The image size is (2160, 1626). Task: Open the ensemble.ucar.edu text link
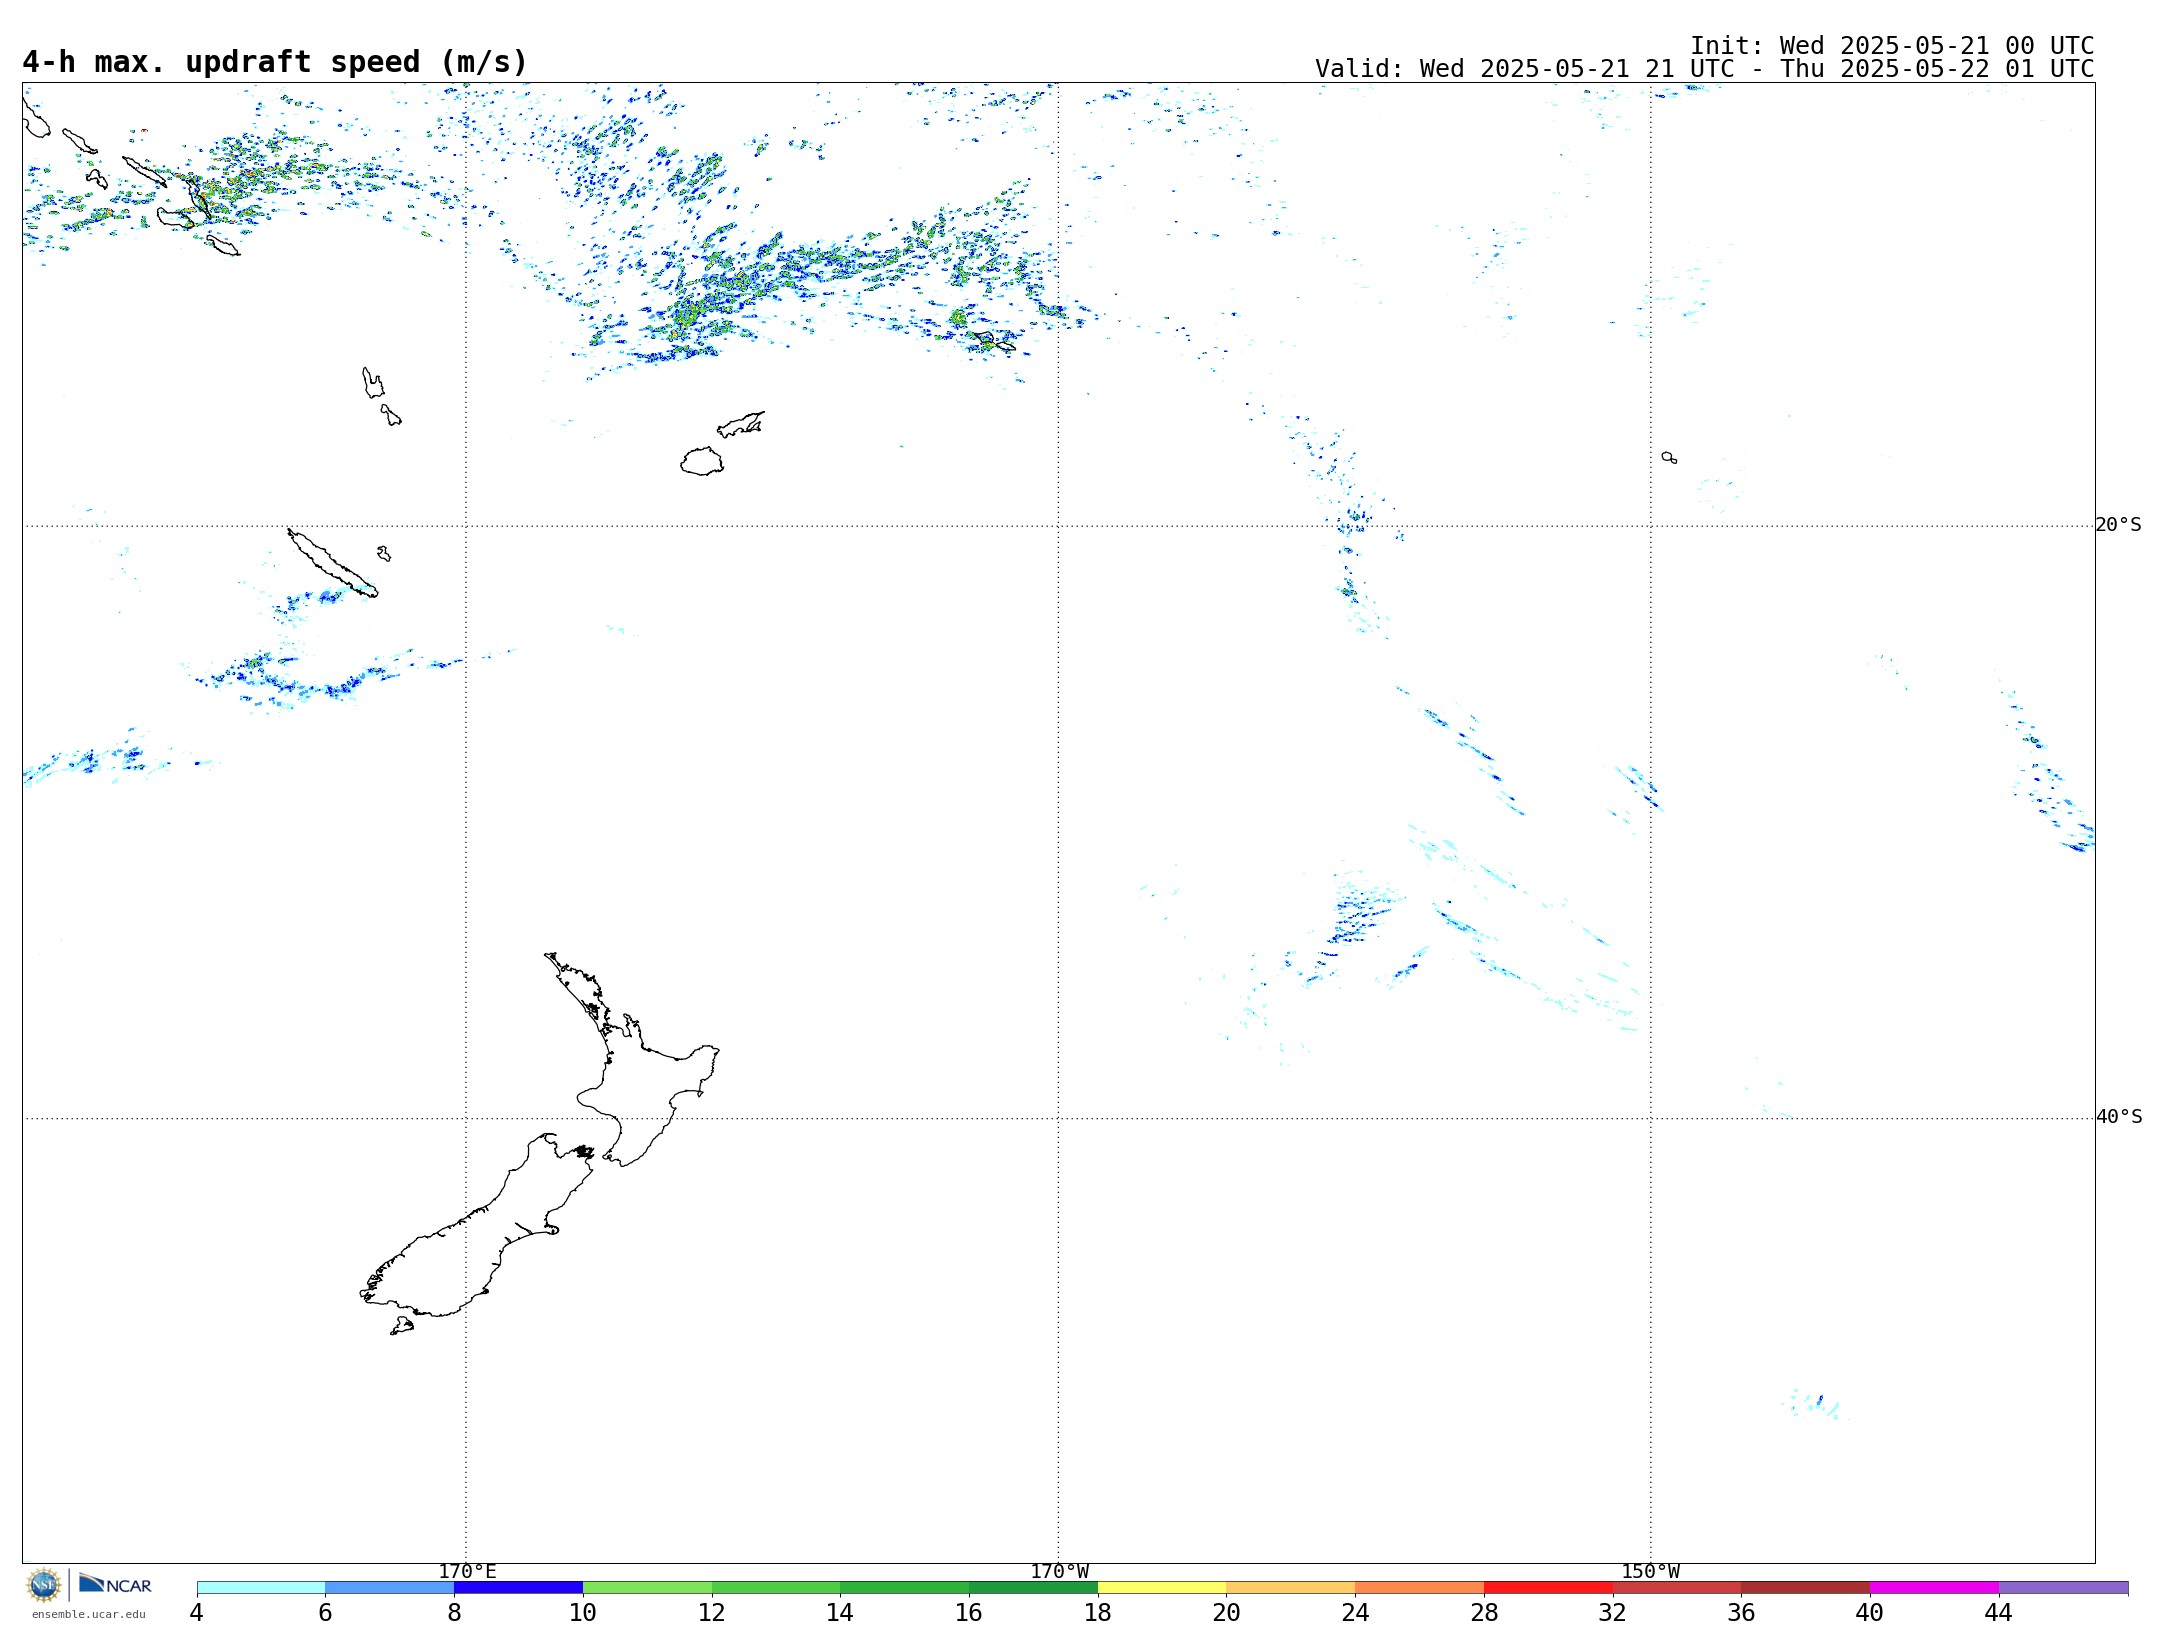[x=89, y=1614]
